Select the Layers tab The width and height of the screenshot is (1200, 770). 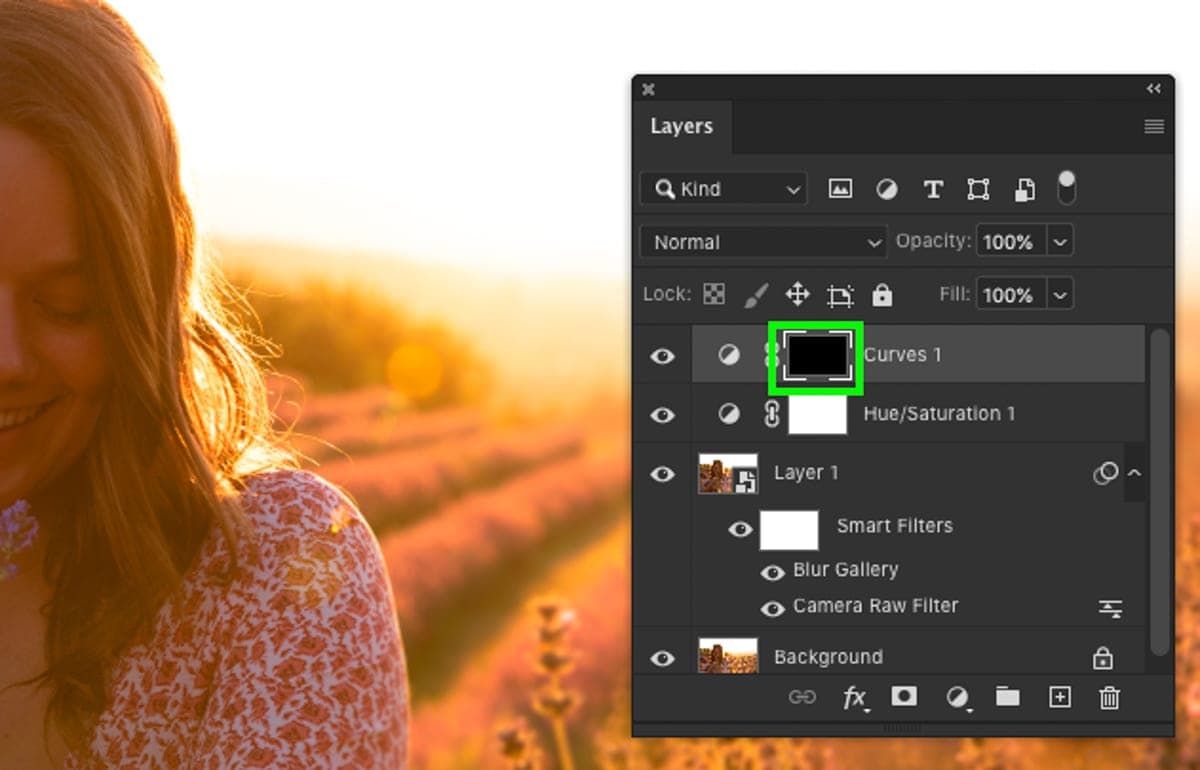click(x=682, y=126)
